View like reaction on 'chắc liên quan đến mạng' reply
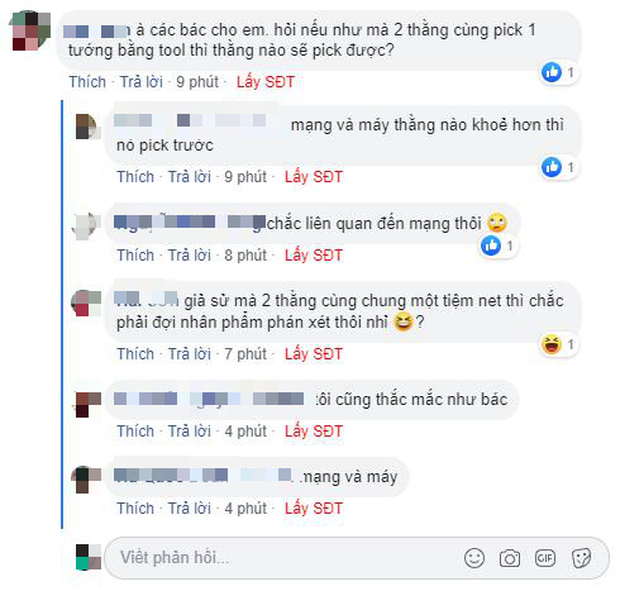The width and height of the screenshot is (620, 591). click(x=498, y=246)
